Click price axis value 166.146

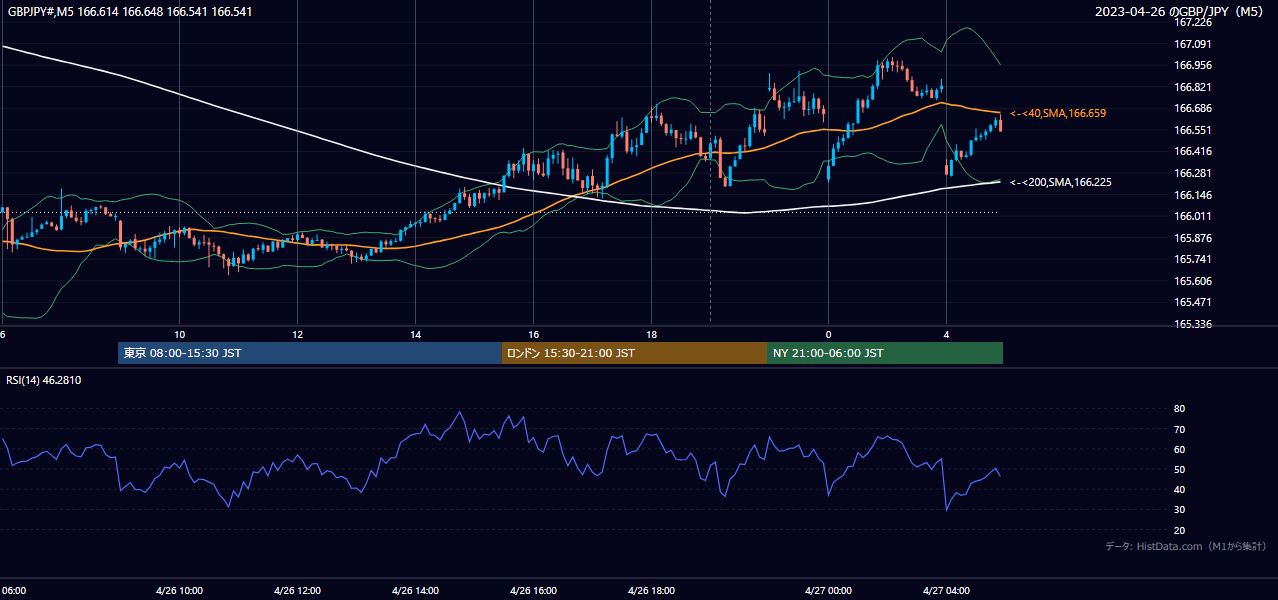[x=1192, y=195]
